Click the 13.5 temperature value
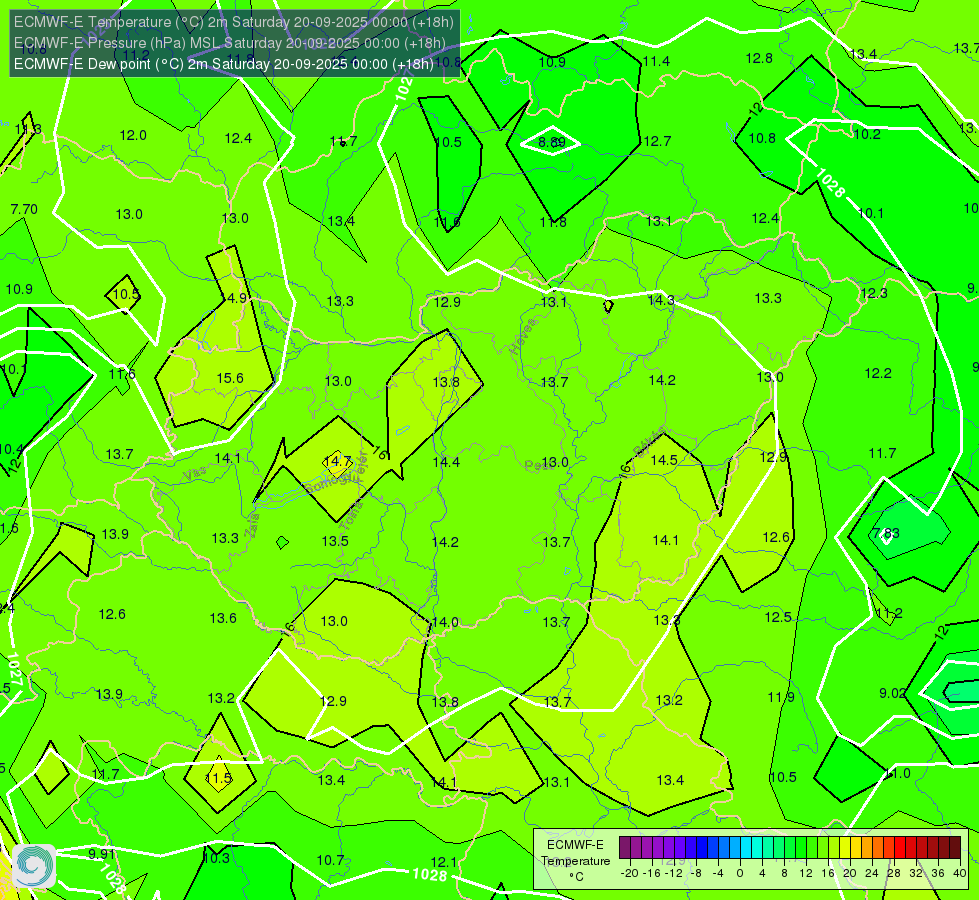 [335, 541]
